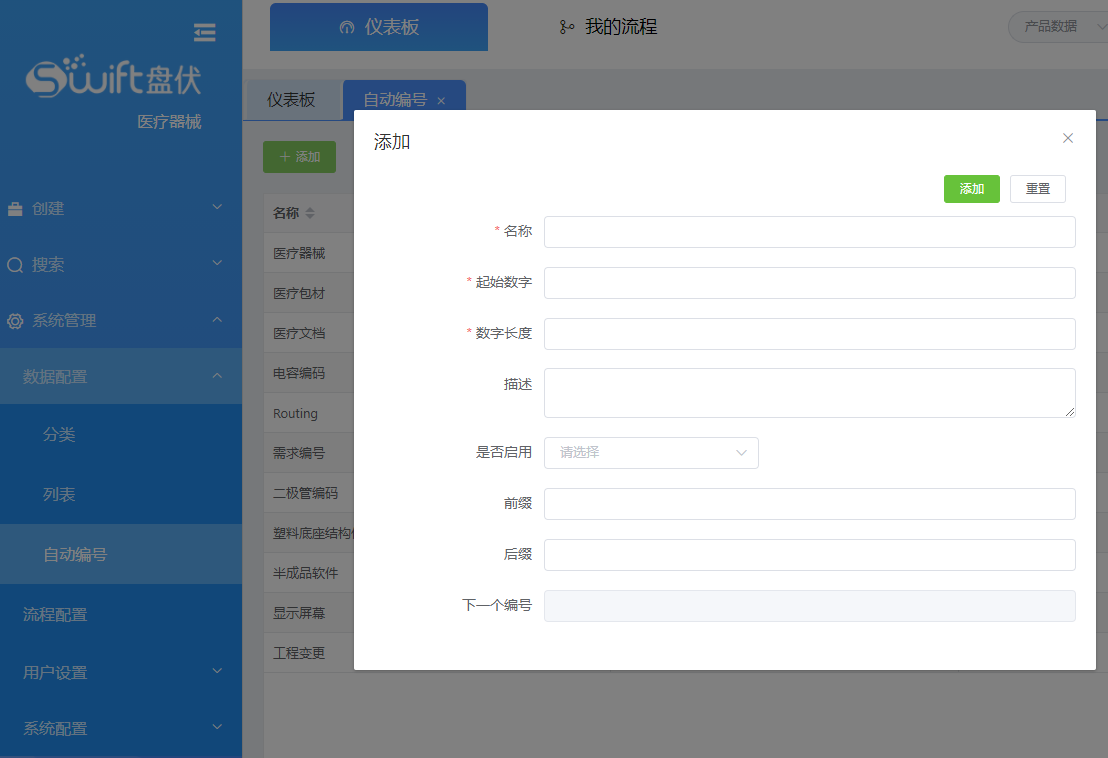Collapse the 系统管理 menu chevron
This screenshot has height=758, width=1108.
click(x=217, y=319)
